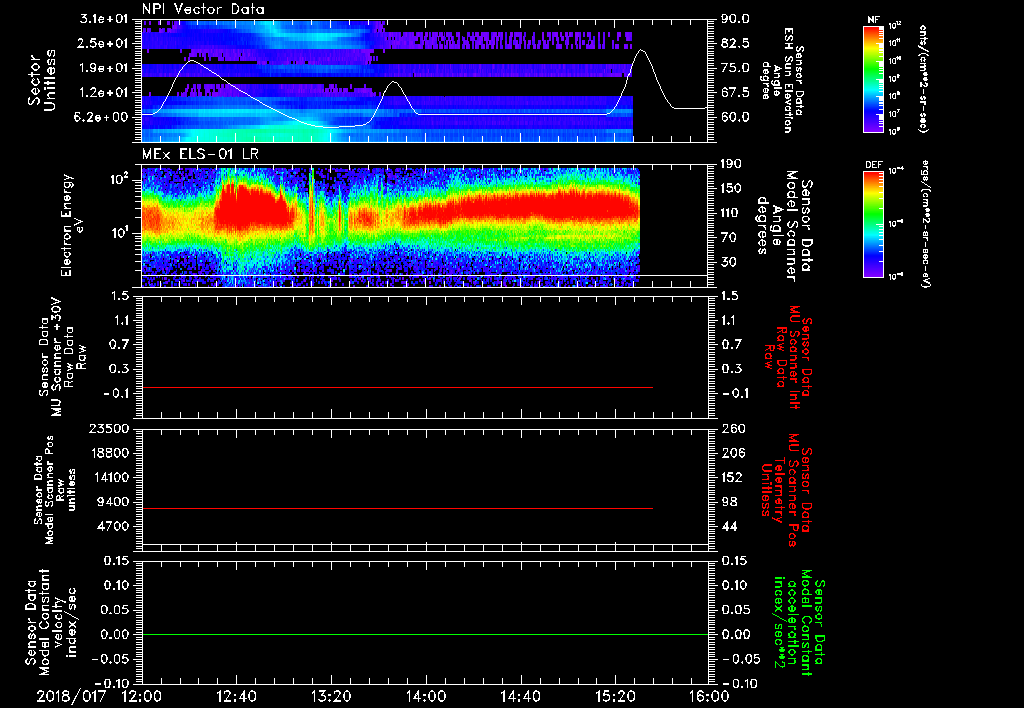The height and width of the screenshot is (708, 1024).
Task: Click the 'MEx ELS-01 LR' panel title
Action: coord(200,154)
